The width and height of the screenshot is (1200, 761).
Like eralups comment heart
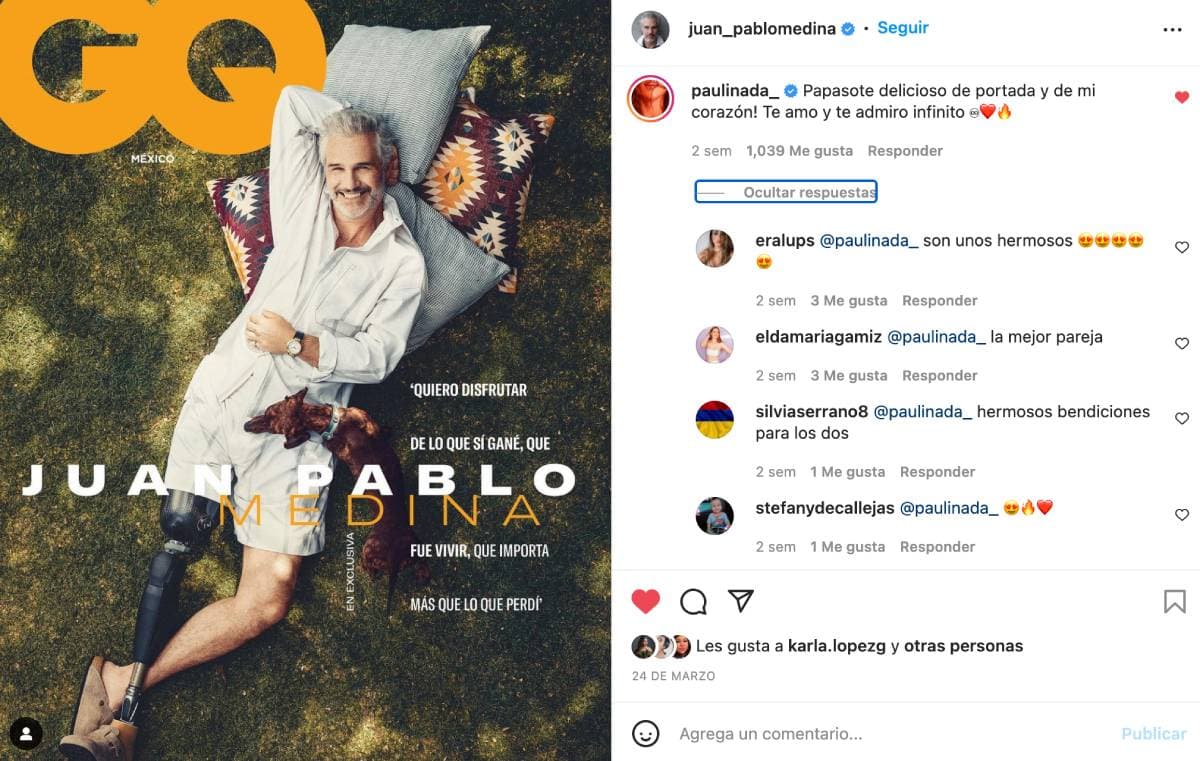click(1182, 247)
